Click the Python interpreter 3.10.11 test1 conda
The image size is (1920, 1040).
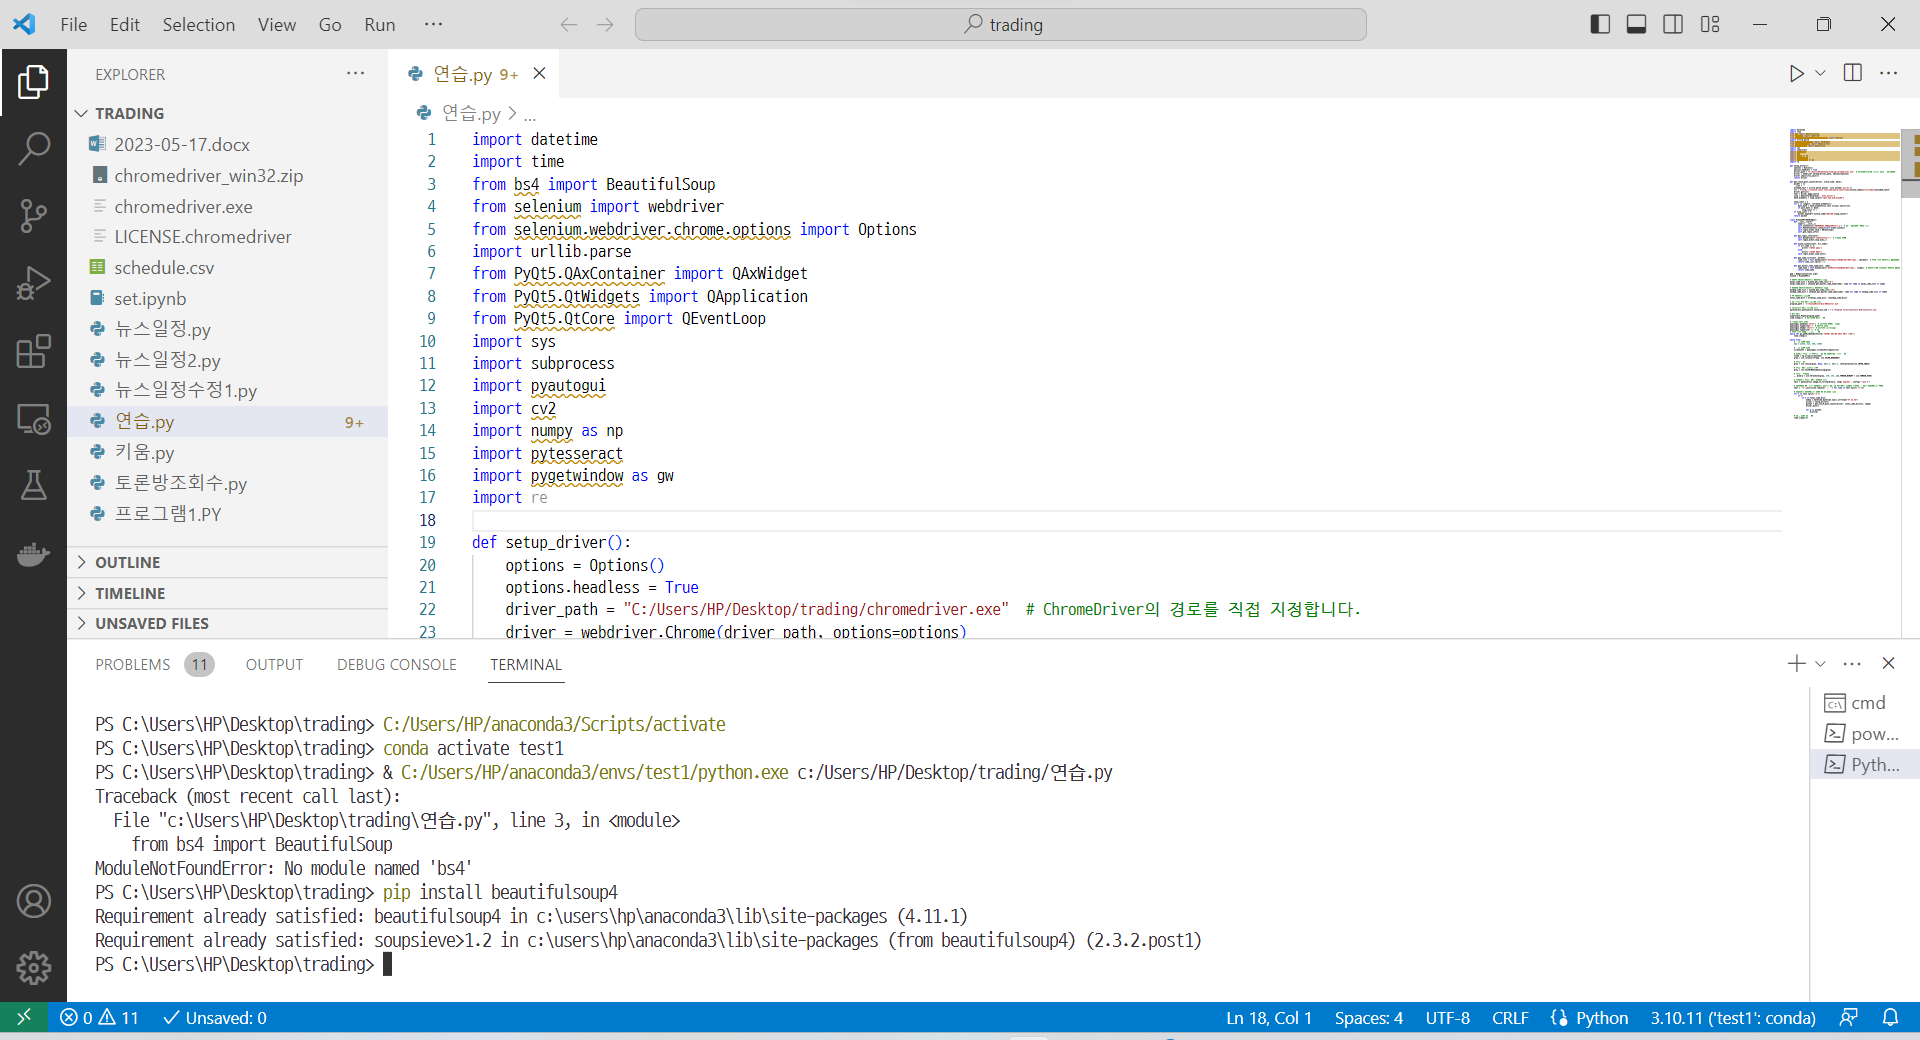click(1732, 1018)
